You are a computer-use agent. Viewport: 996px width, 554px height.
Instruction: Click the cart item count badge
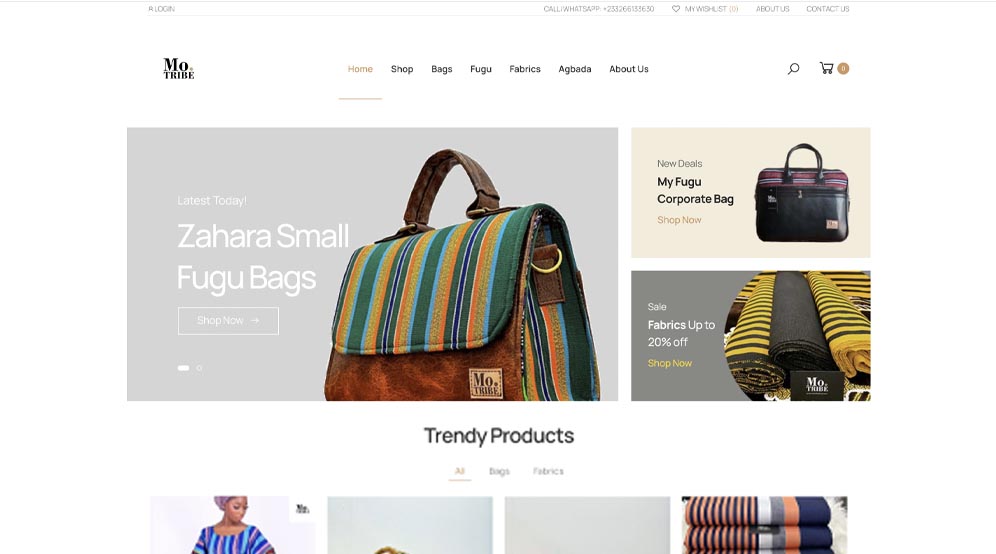point(843,69)
